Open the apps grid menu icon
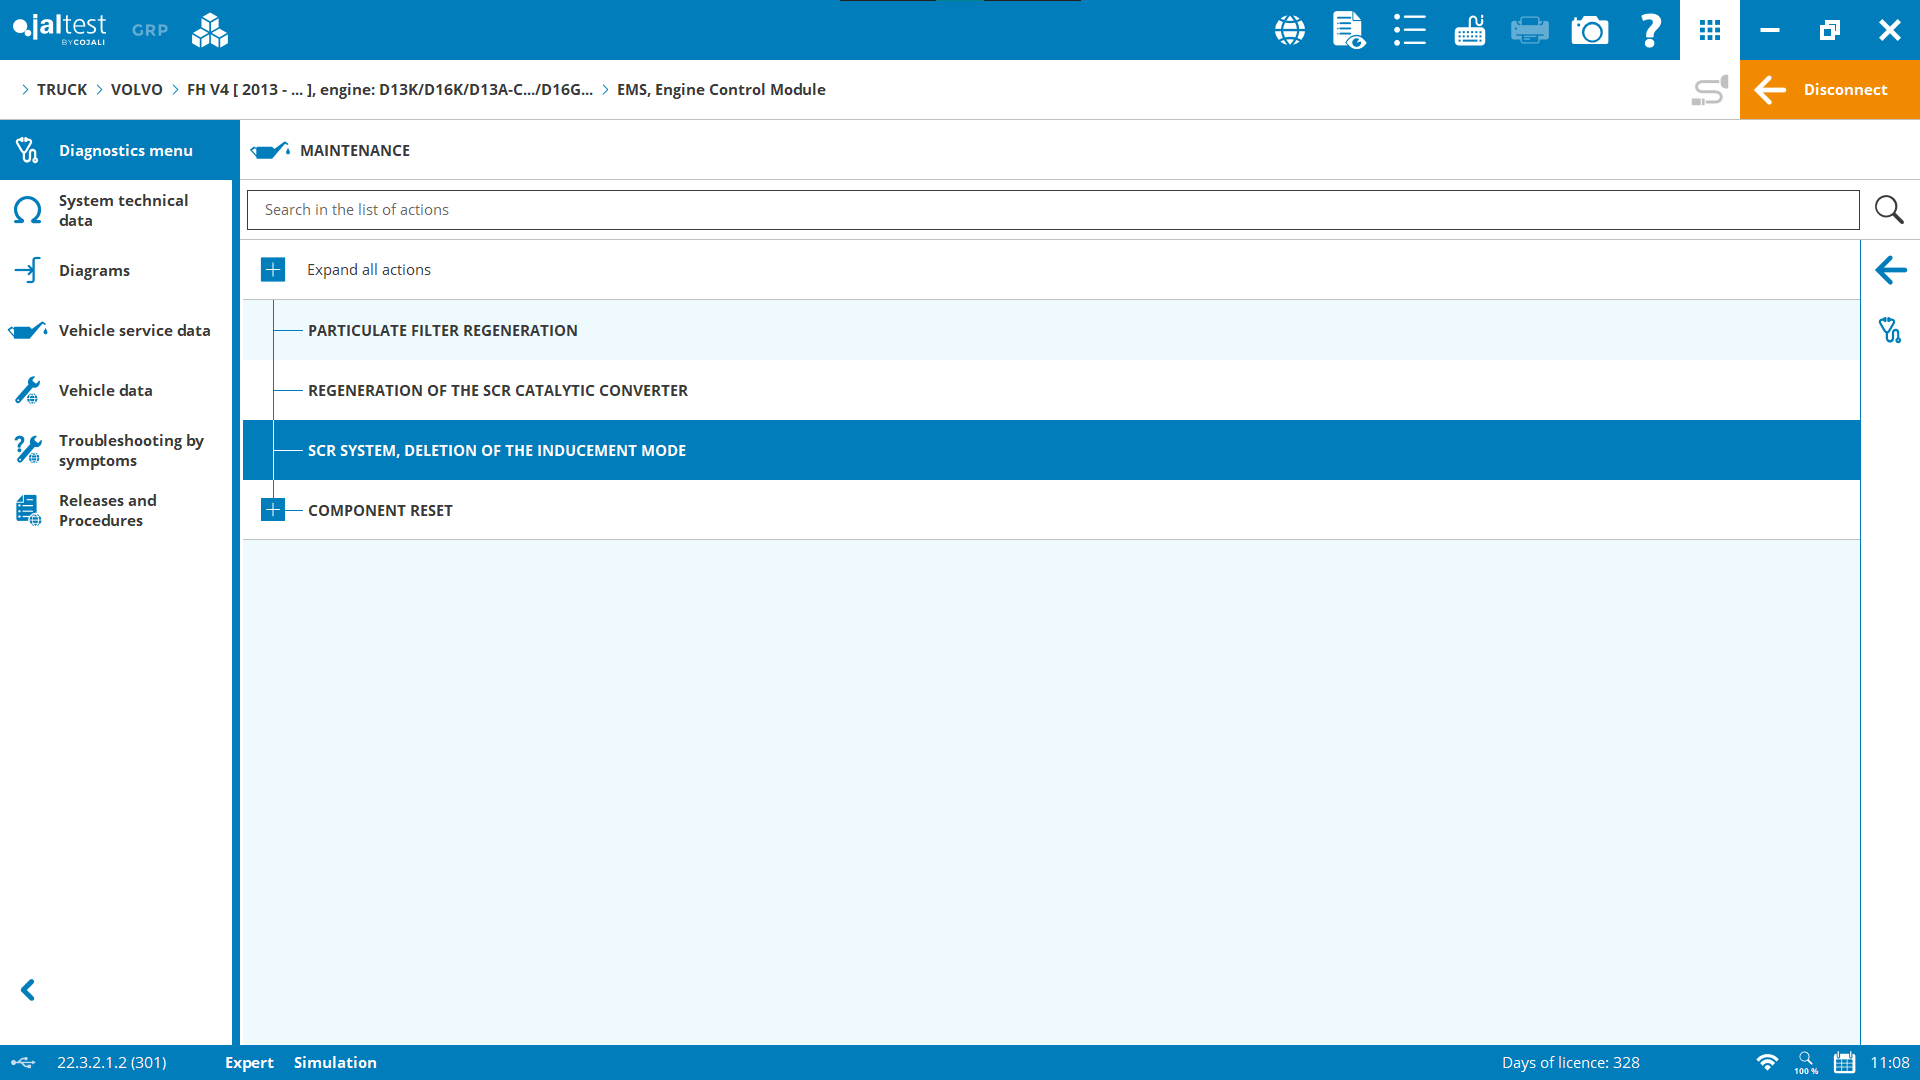Viewport: 1920px width, 1080px height. 1710,30
